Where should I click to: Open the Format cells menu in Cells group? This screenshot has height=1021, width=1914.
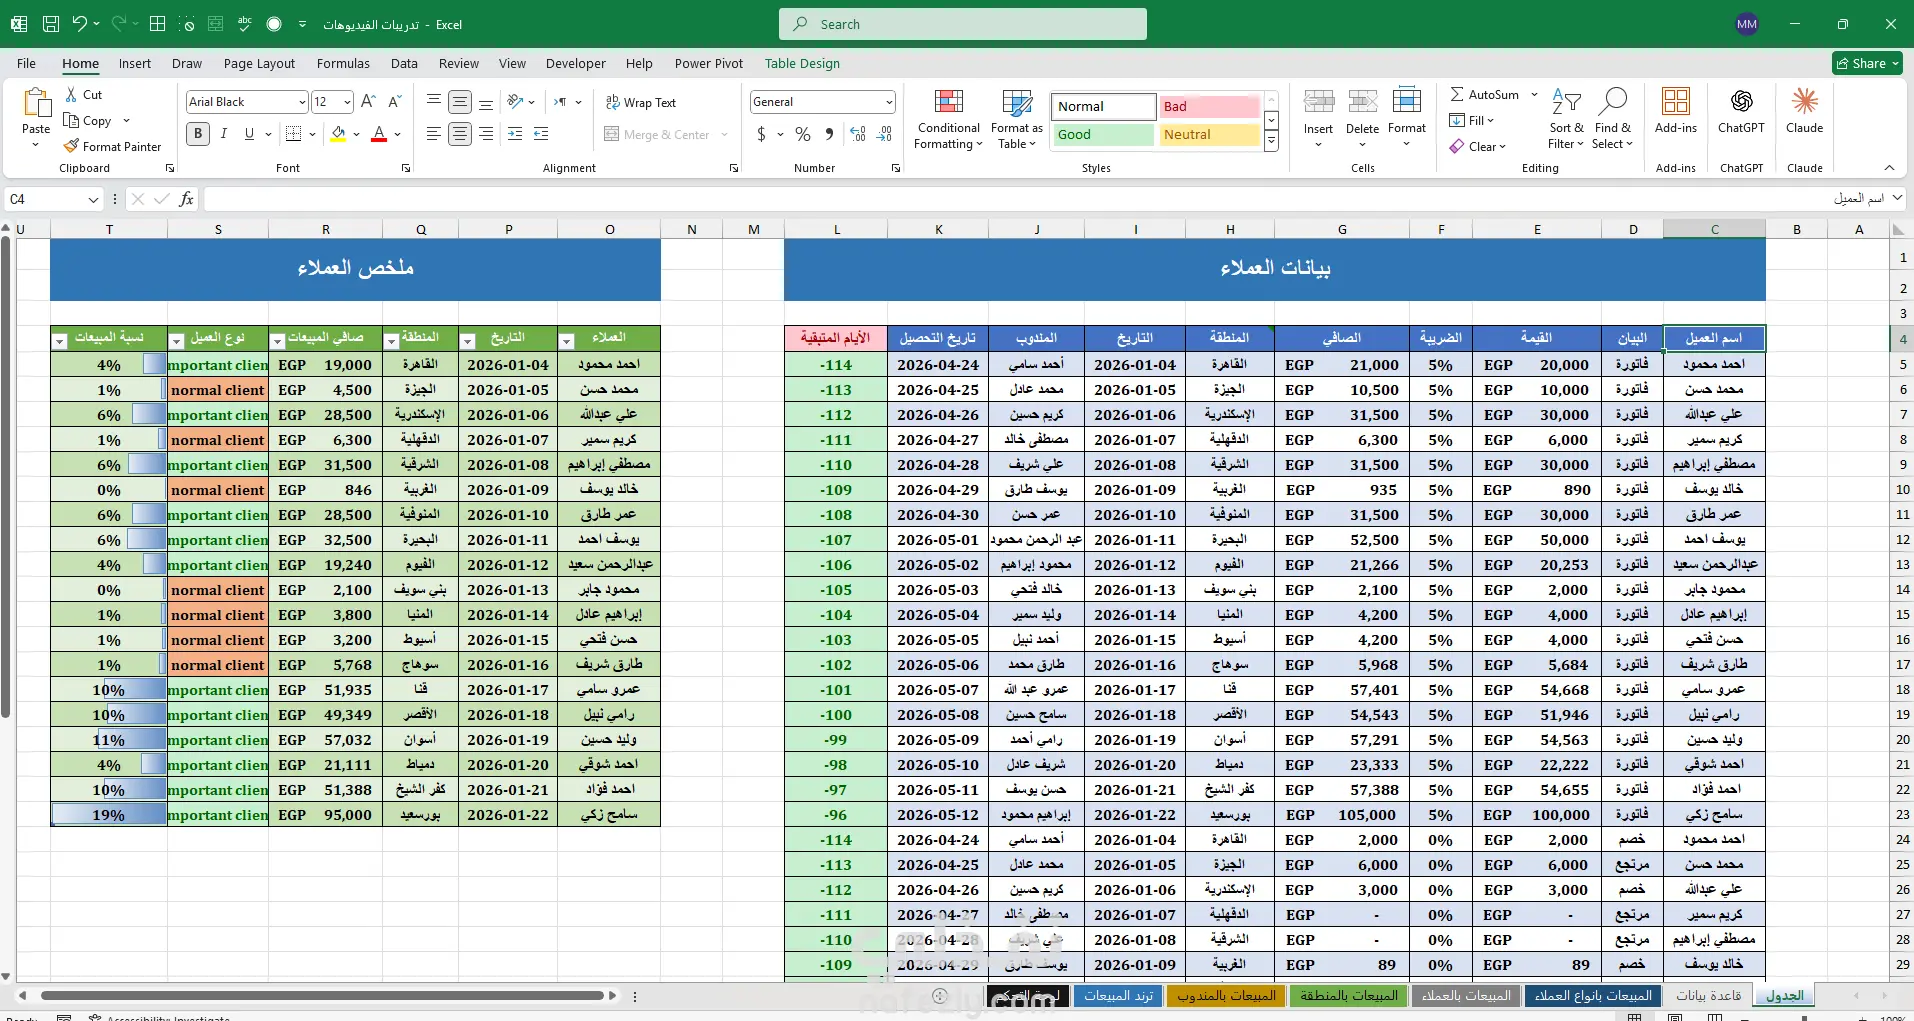click(1406, 118)
